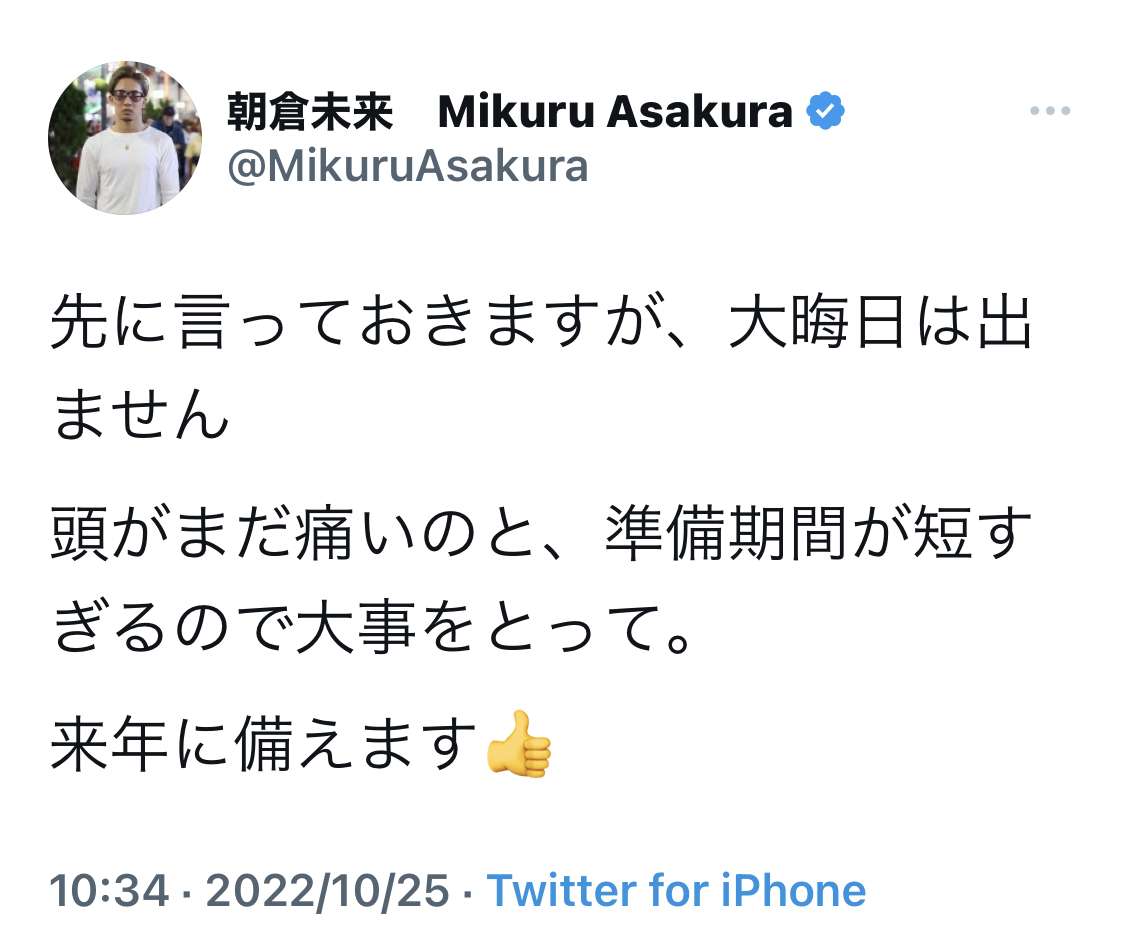This screenshot has height=942, width=1125.
Task: Open Mikuru Asakura's round profile picture
Action: pos(125,138)
